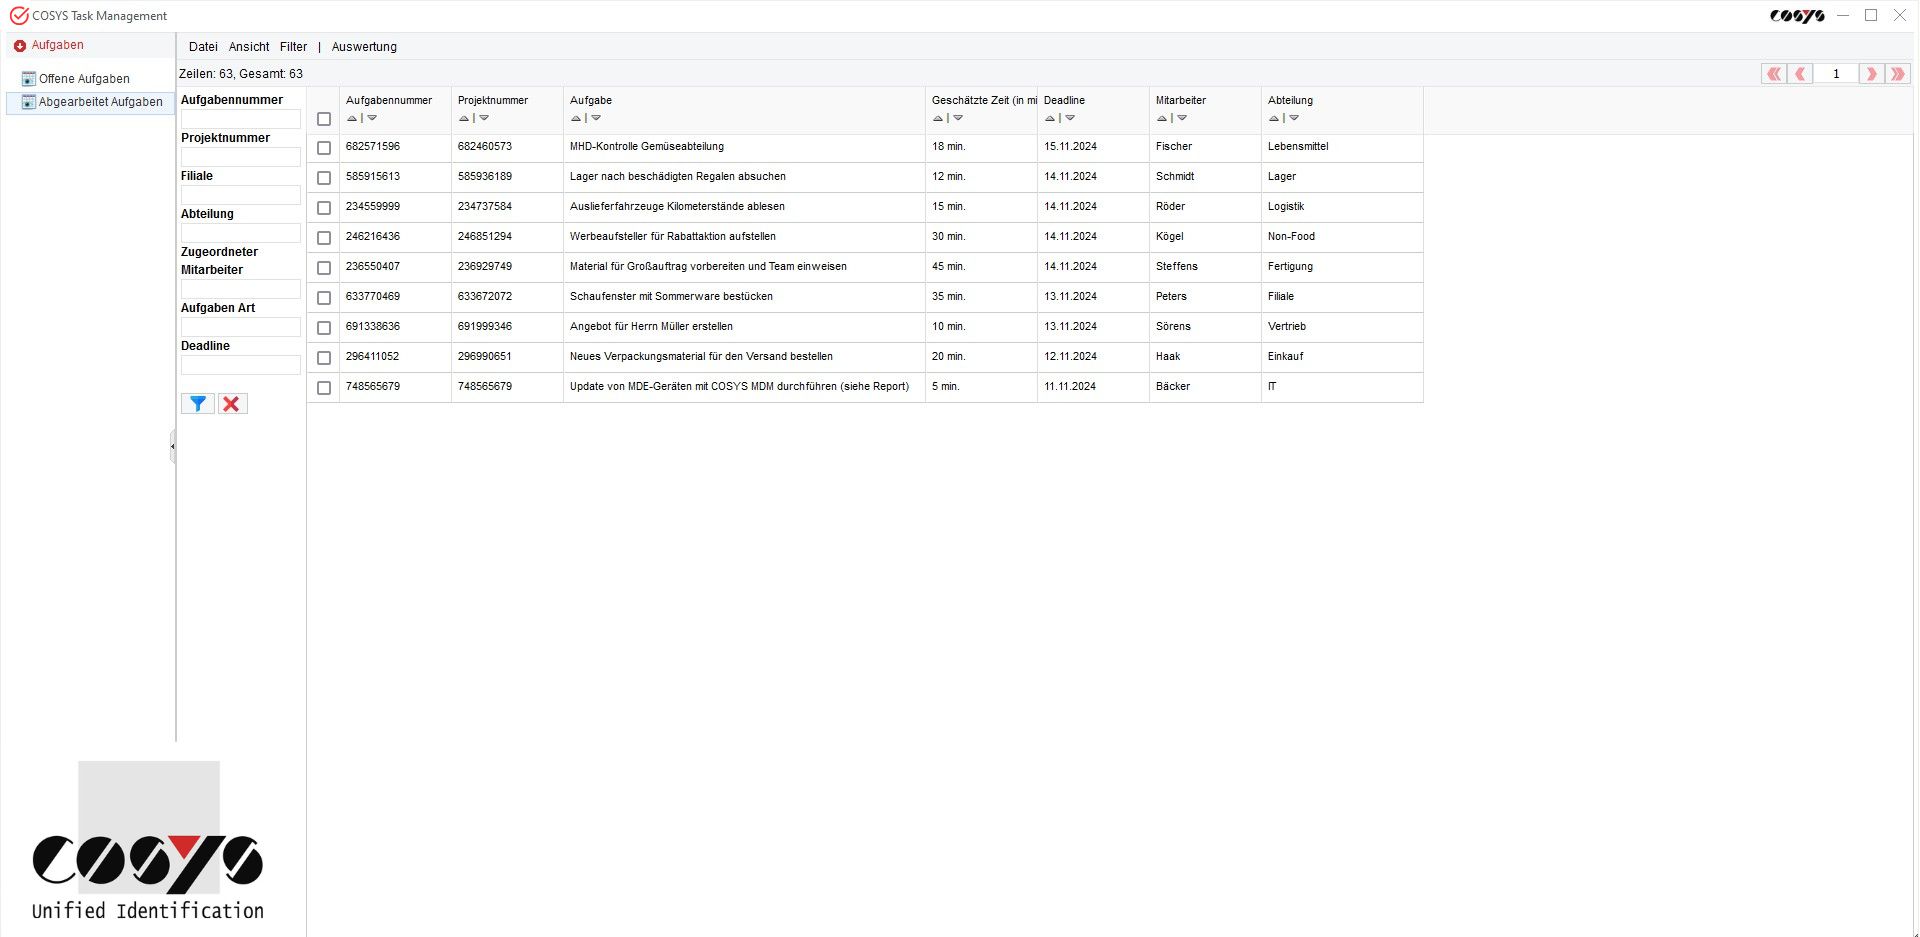
Task: Go to next page arrow
Action: click(x=1872, y=74)
